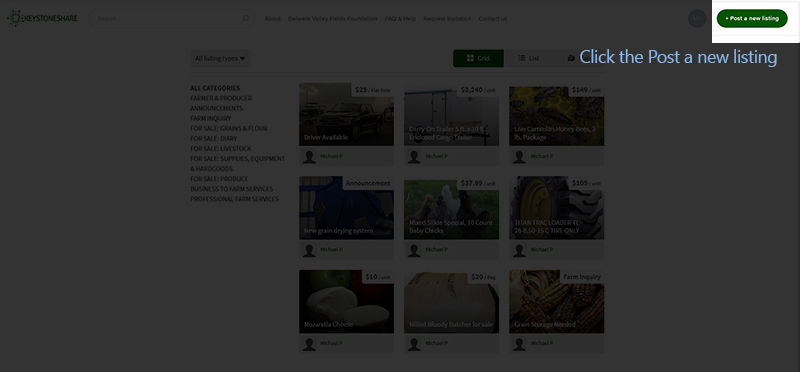Open the KeystoneShare logo home link
The height and width of the screenshot is (372, 800).
pyautogui.click(x=42, y=18)
